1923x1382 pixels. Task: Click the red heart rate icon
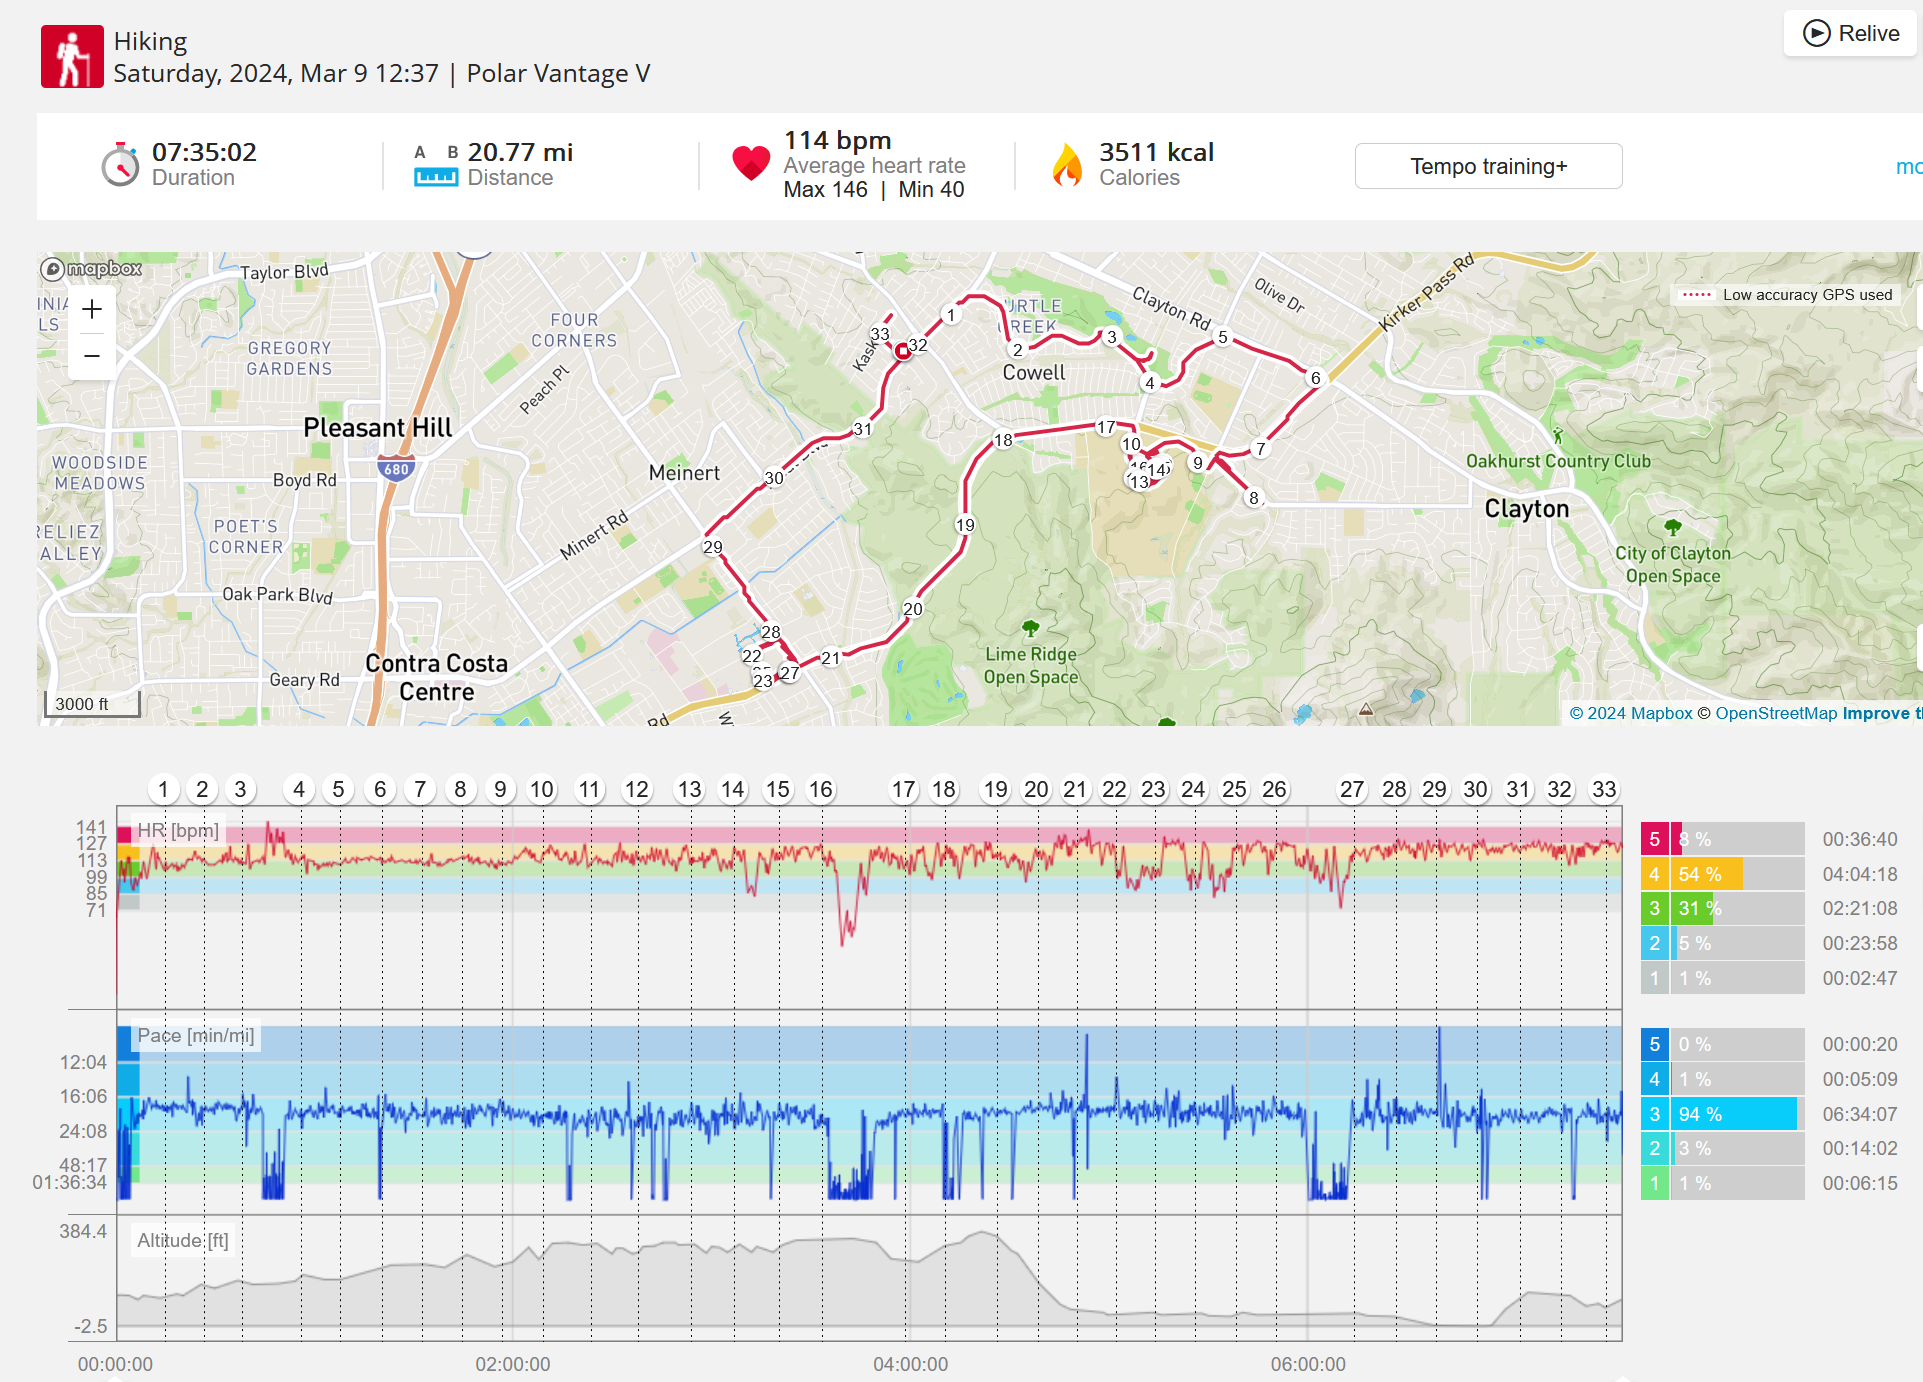(751, 163)
